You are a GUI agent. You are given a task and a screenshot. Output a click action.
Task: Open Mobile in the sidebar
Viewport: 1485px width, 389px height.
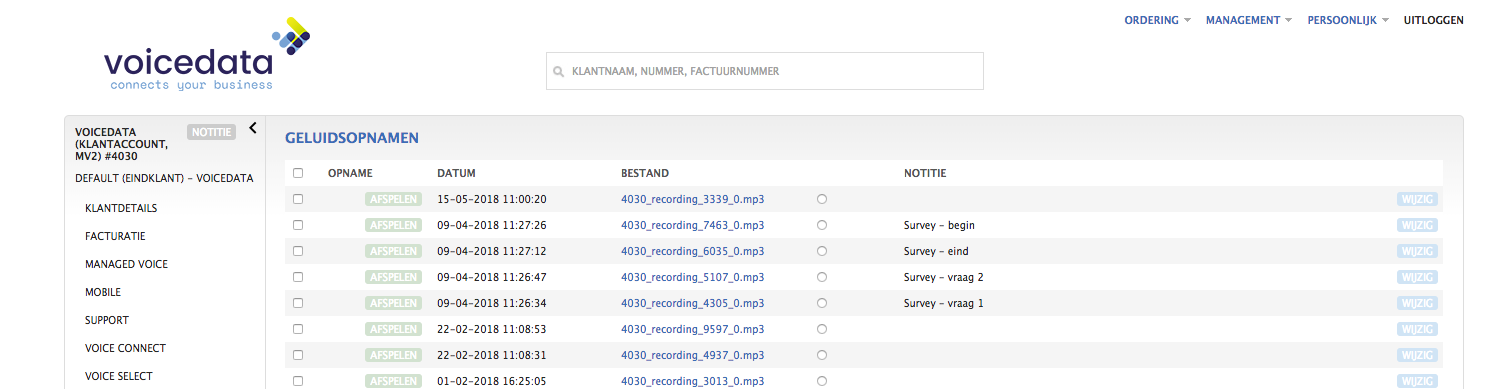pyautogui.click(x=103, y=292)
